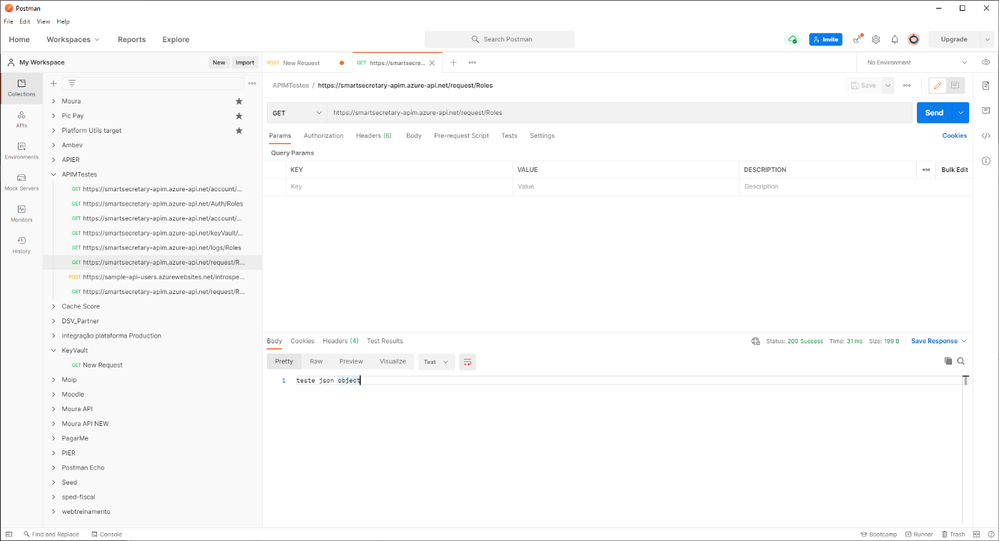This screenshot has height=541, width=999.
Task: Open the Cookies link
Action: [954, 136]
